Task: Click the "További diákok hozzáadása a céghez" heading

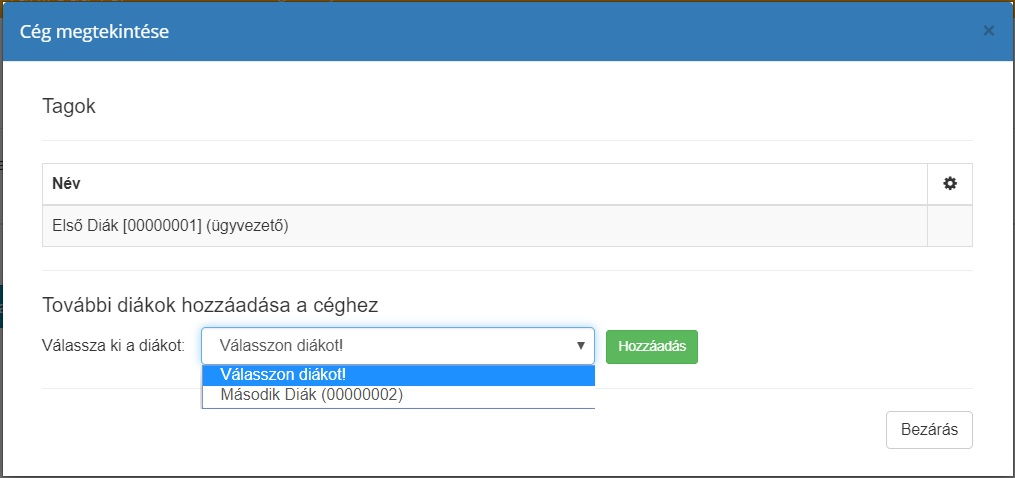Action: point(210,304)
